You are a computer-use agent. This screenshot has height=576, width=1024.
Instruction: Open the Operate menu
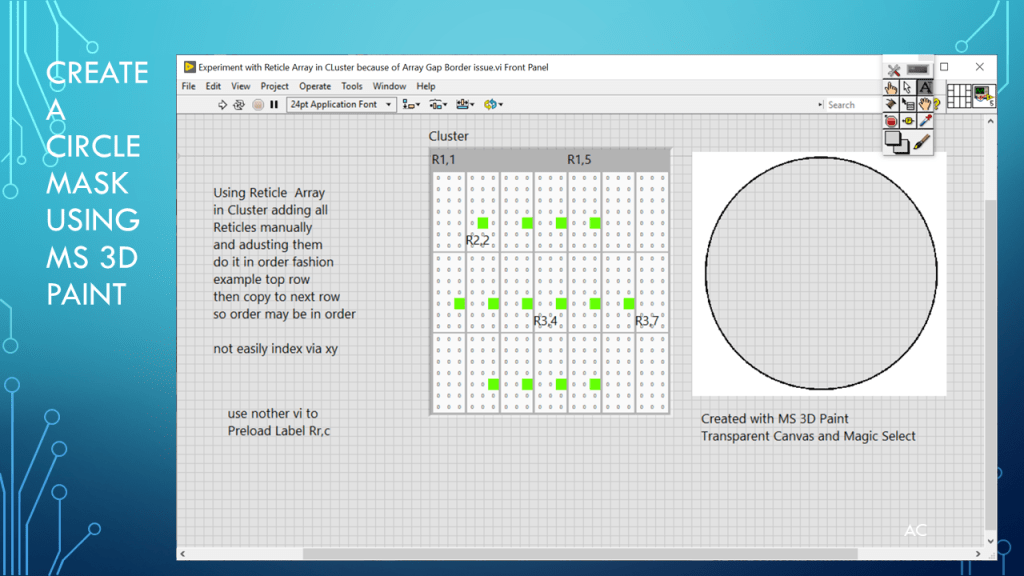coord(315,86)
